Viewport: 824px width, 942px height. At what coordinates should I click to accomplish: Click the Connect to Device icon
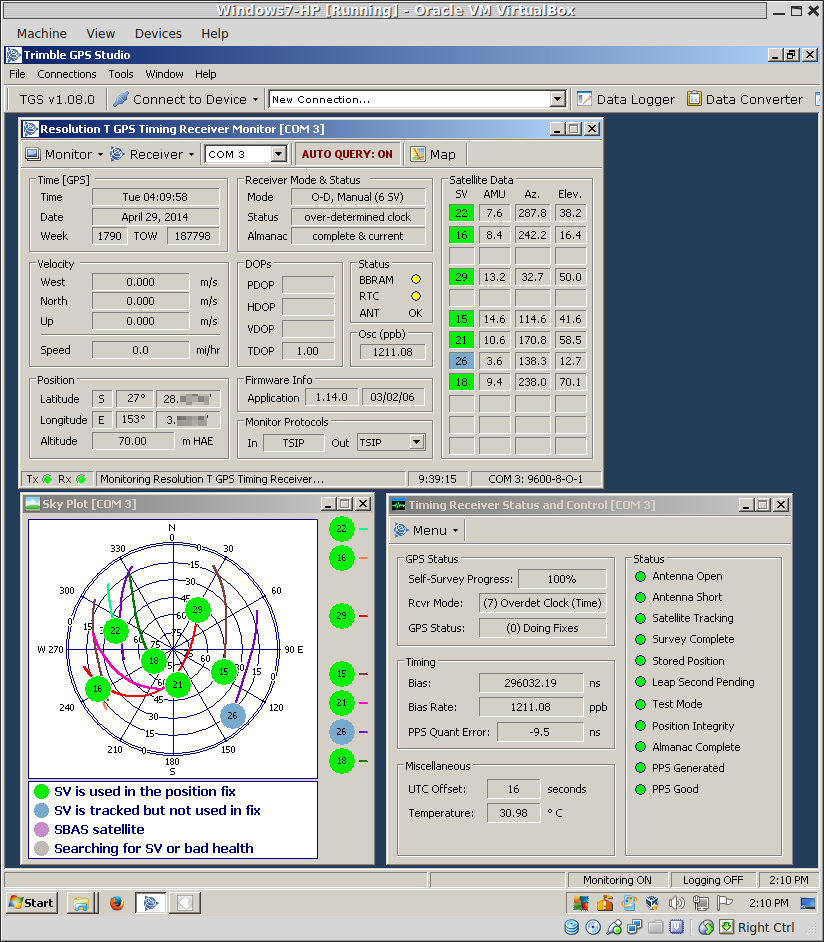tap(120, 99)
